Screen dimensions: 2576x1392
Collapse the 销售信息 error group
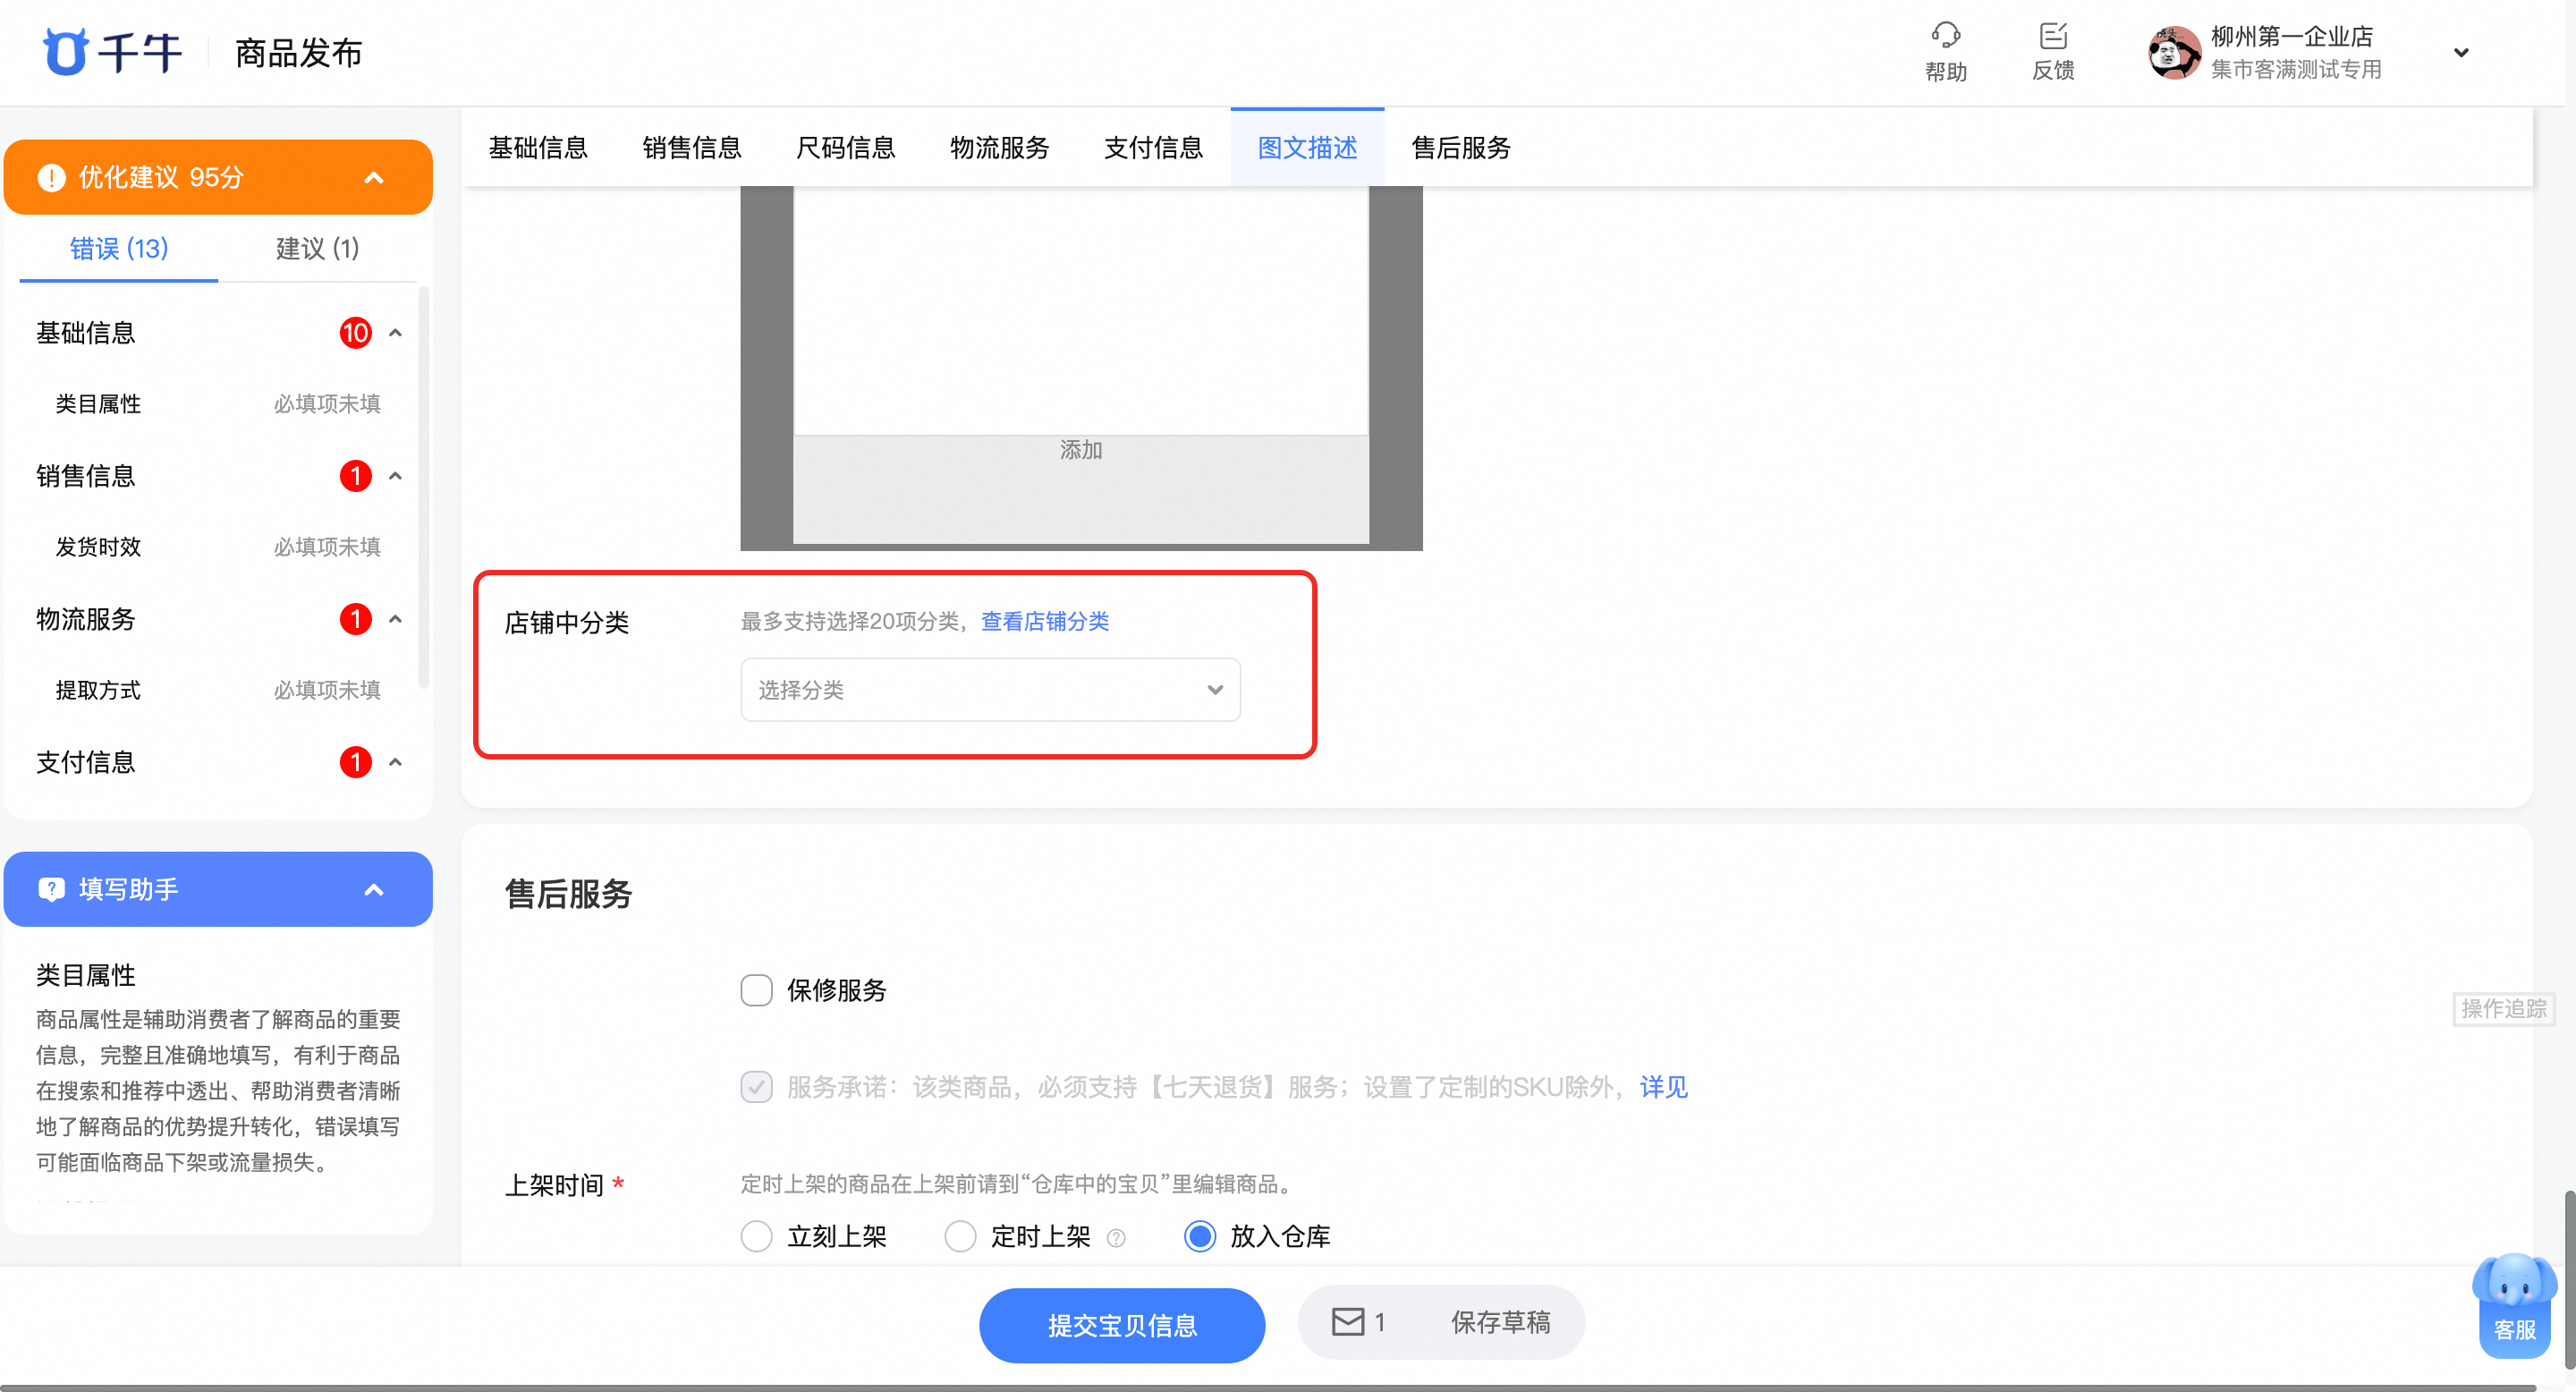pos(395,476)
